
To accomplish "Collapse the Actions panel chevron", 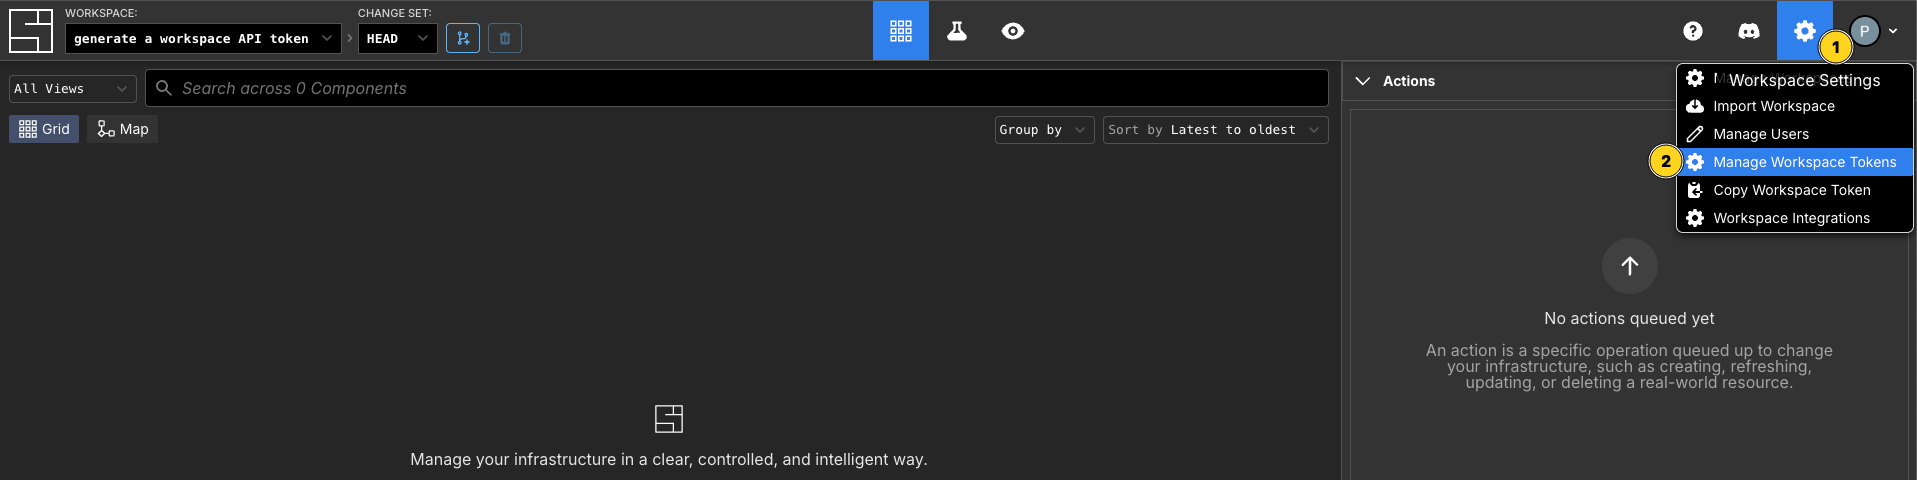I will tap(1362, 81).
